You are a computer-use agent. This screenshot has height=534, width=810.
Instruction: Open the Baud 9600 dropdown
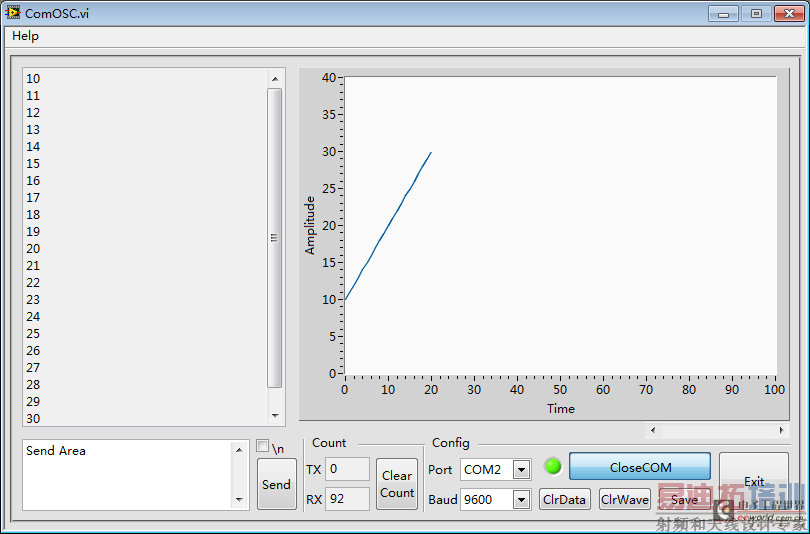[521, 499]
